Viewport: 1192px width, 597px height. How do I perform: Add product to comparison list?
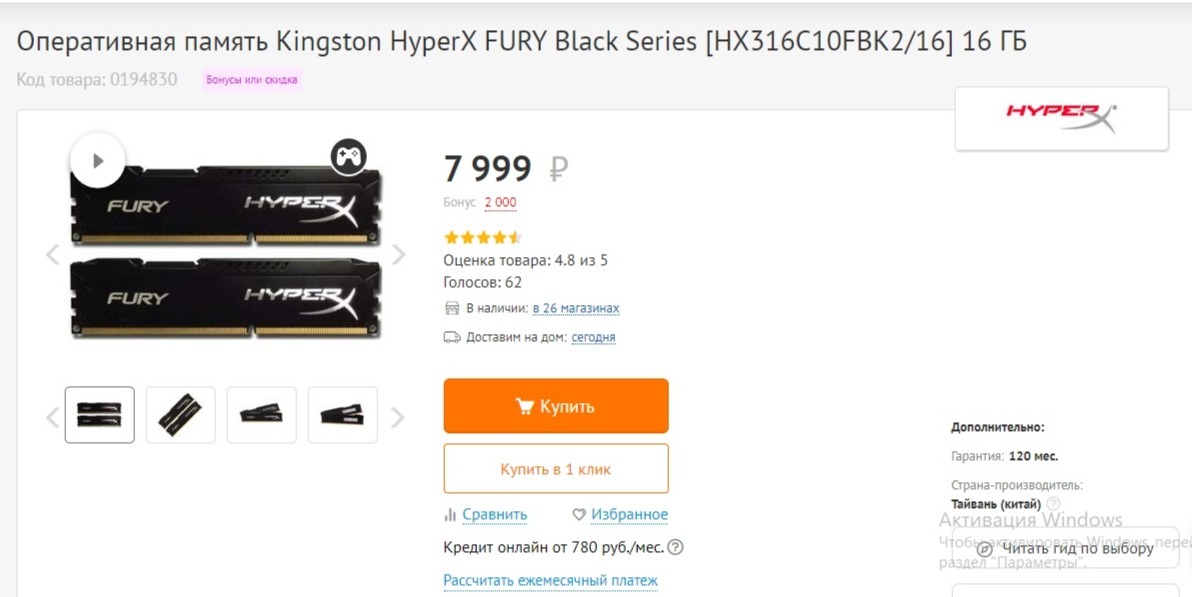pos(486,515)
